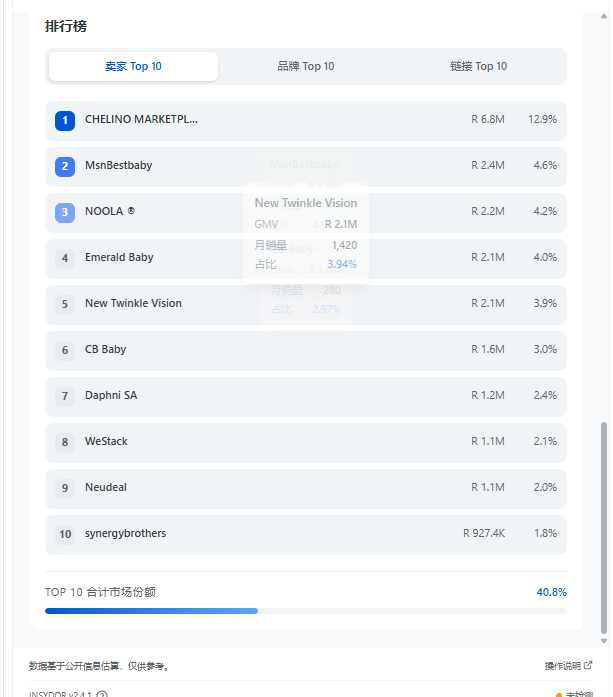Screen dimensions: 613x697
Task: Click the R 6.8M GMV value
Action: (488, 120)
